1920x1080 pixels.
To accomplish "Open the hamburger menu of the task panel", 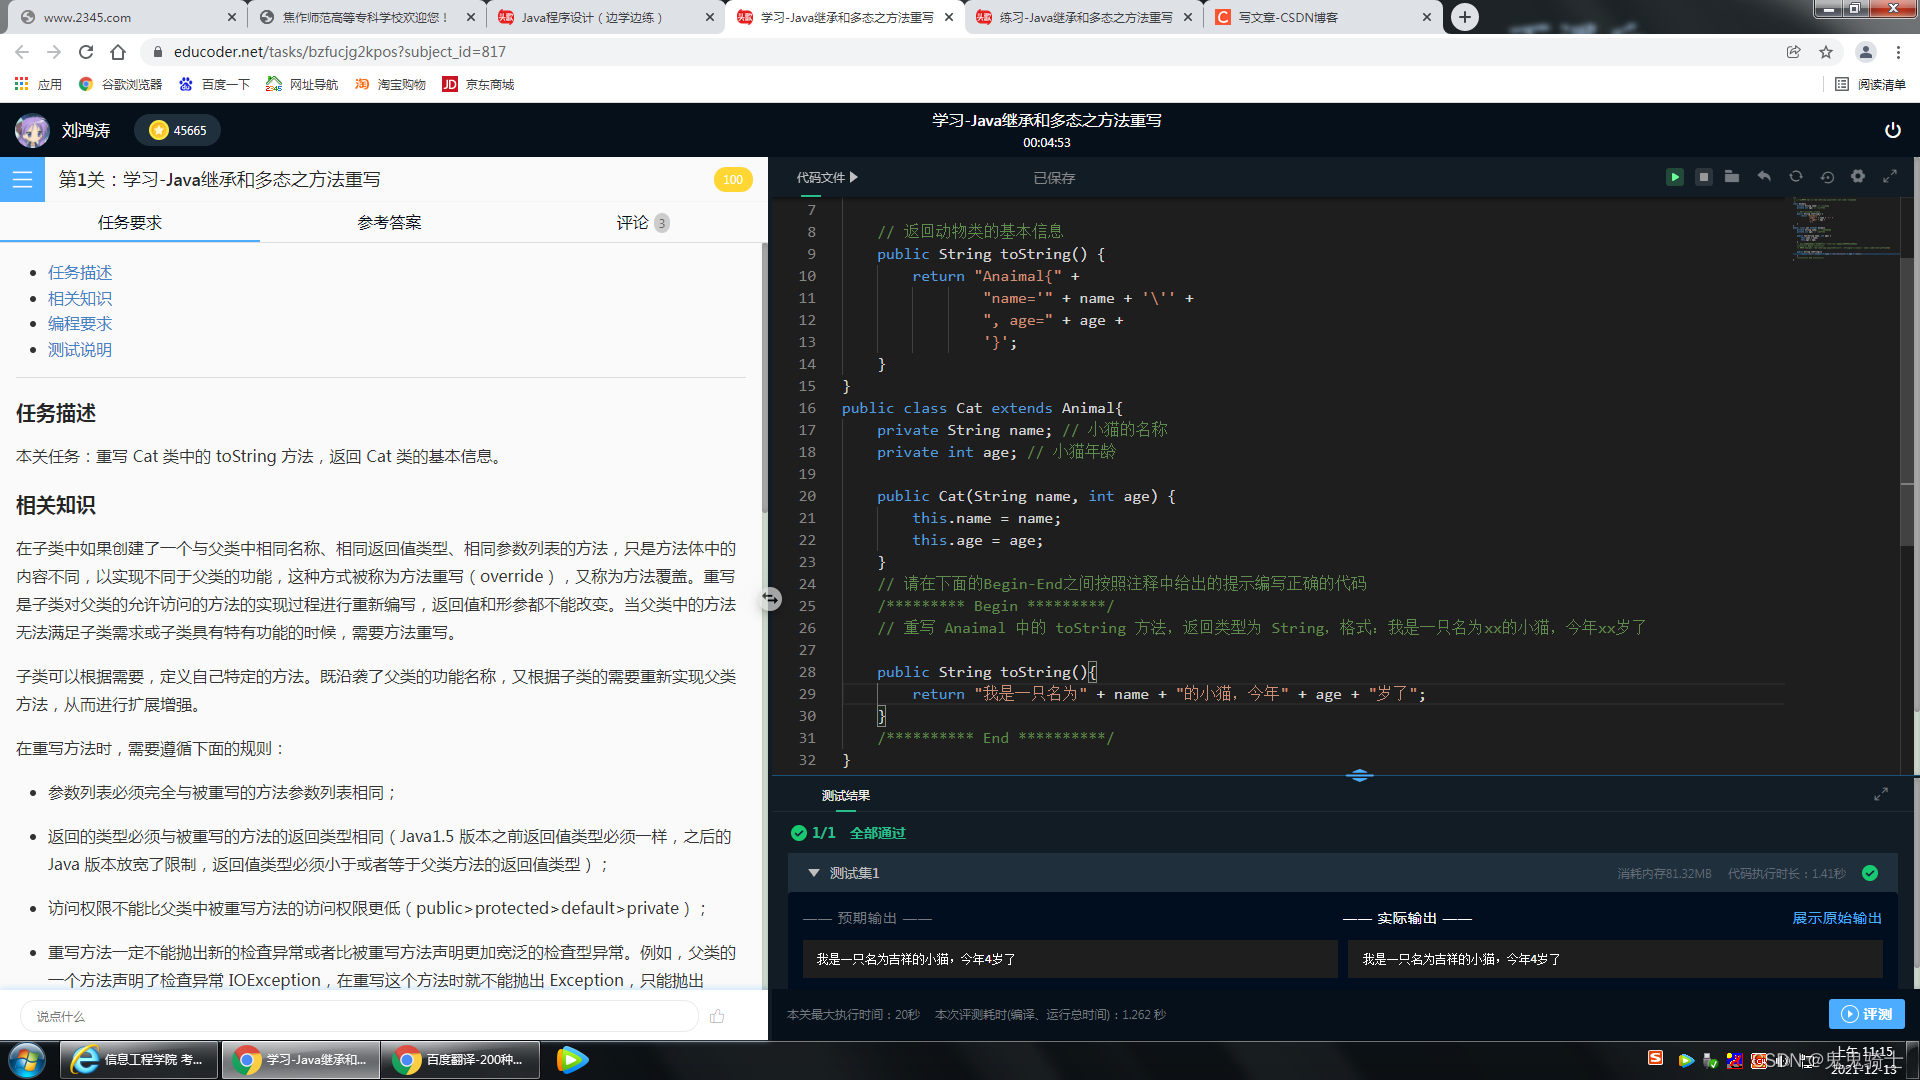I will [x=22, y=179].
